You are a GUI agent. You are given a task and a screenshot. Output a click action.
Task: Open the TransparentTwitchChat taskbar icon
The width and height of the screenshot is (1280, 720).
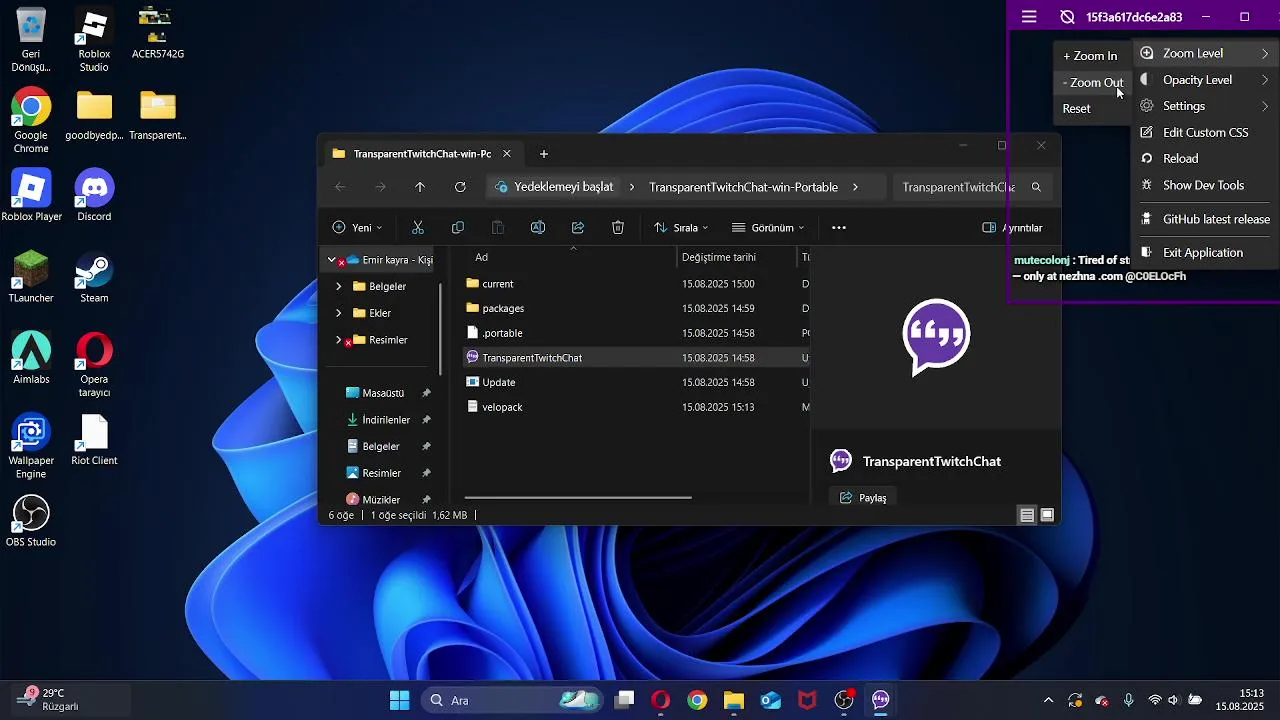[881, 700]
